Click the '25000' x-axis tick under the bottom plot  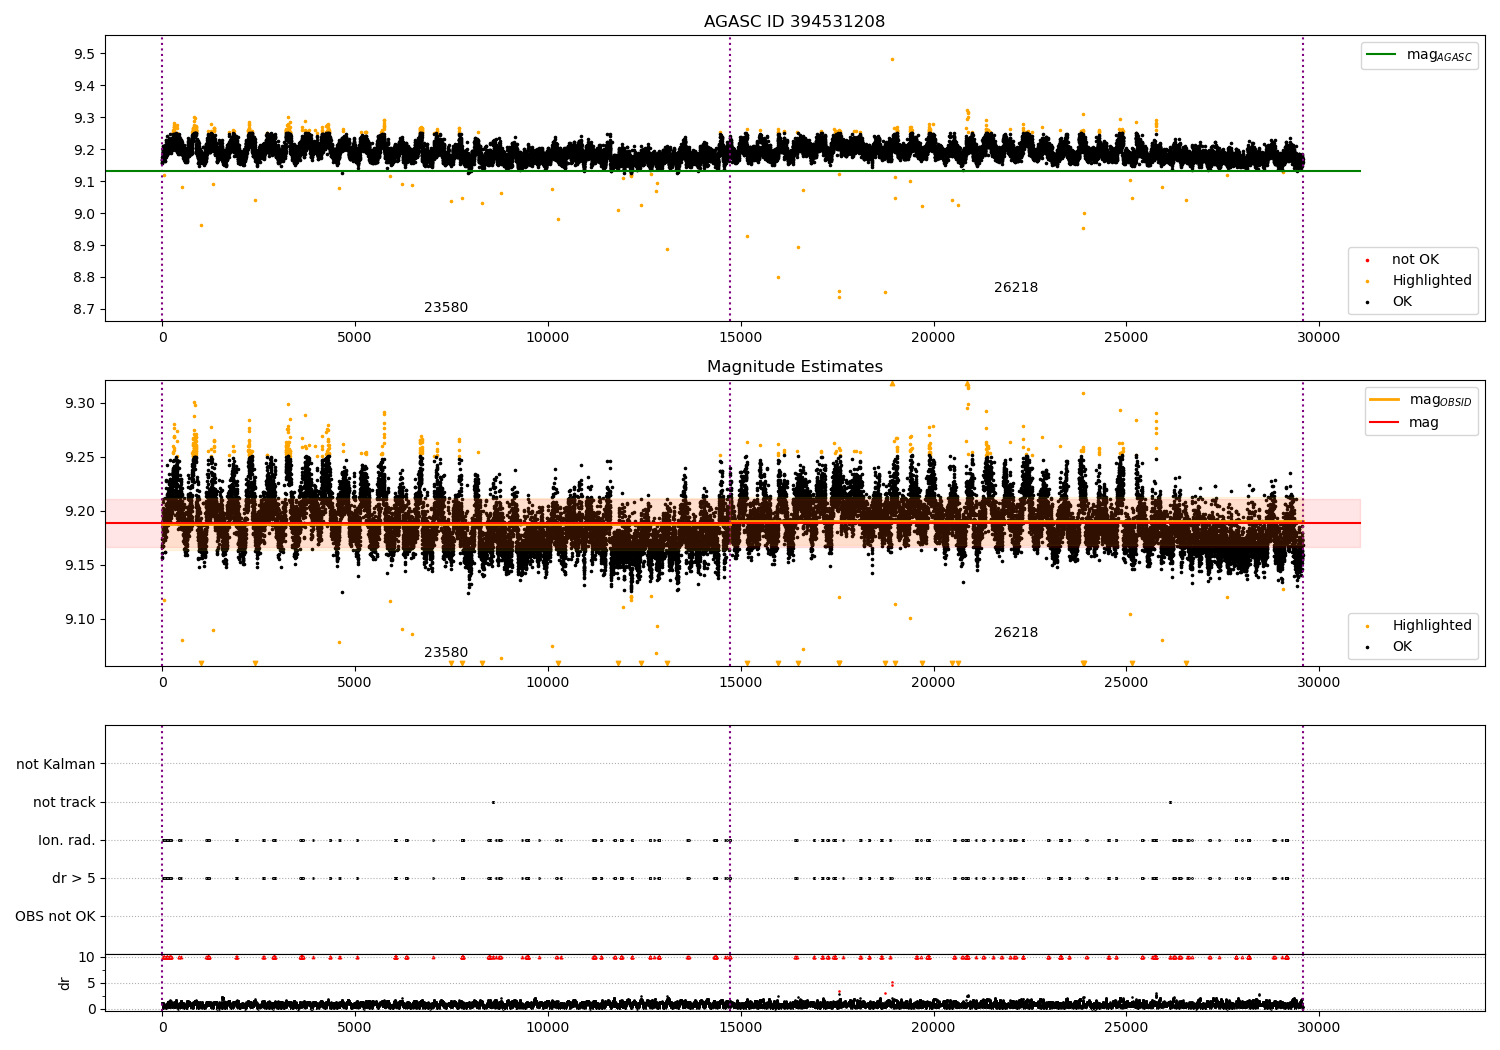click(x=1126, y=1027)
